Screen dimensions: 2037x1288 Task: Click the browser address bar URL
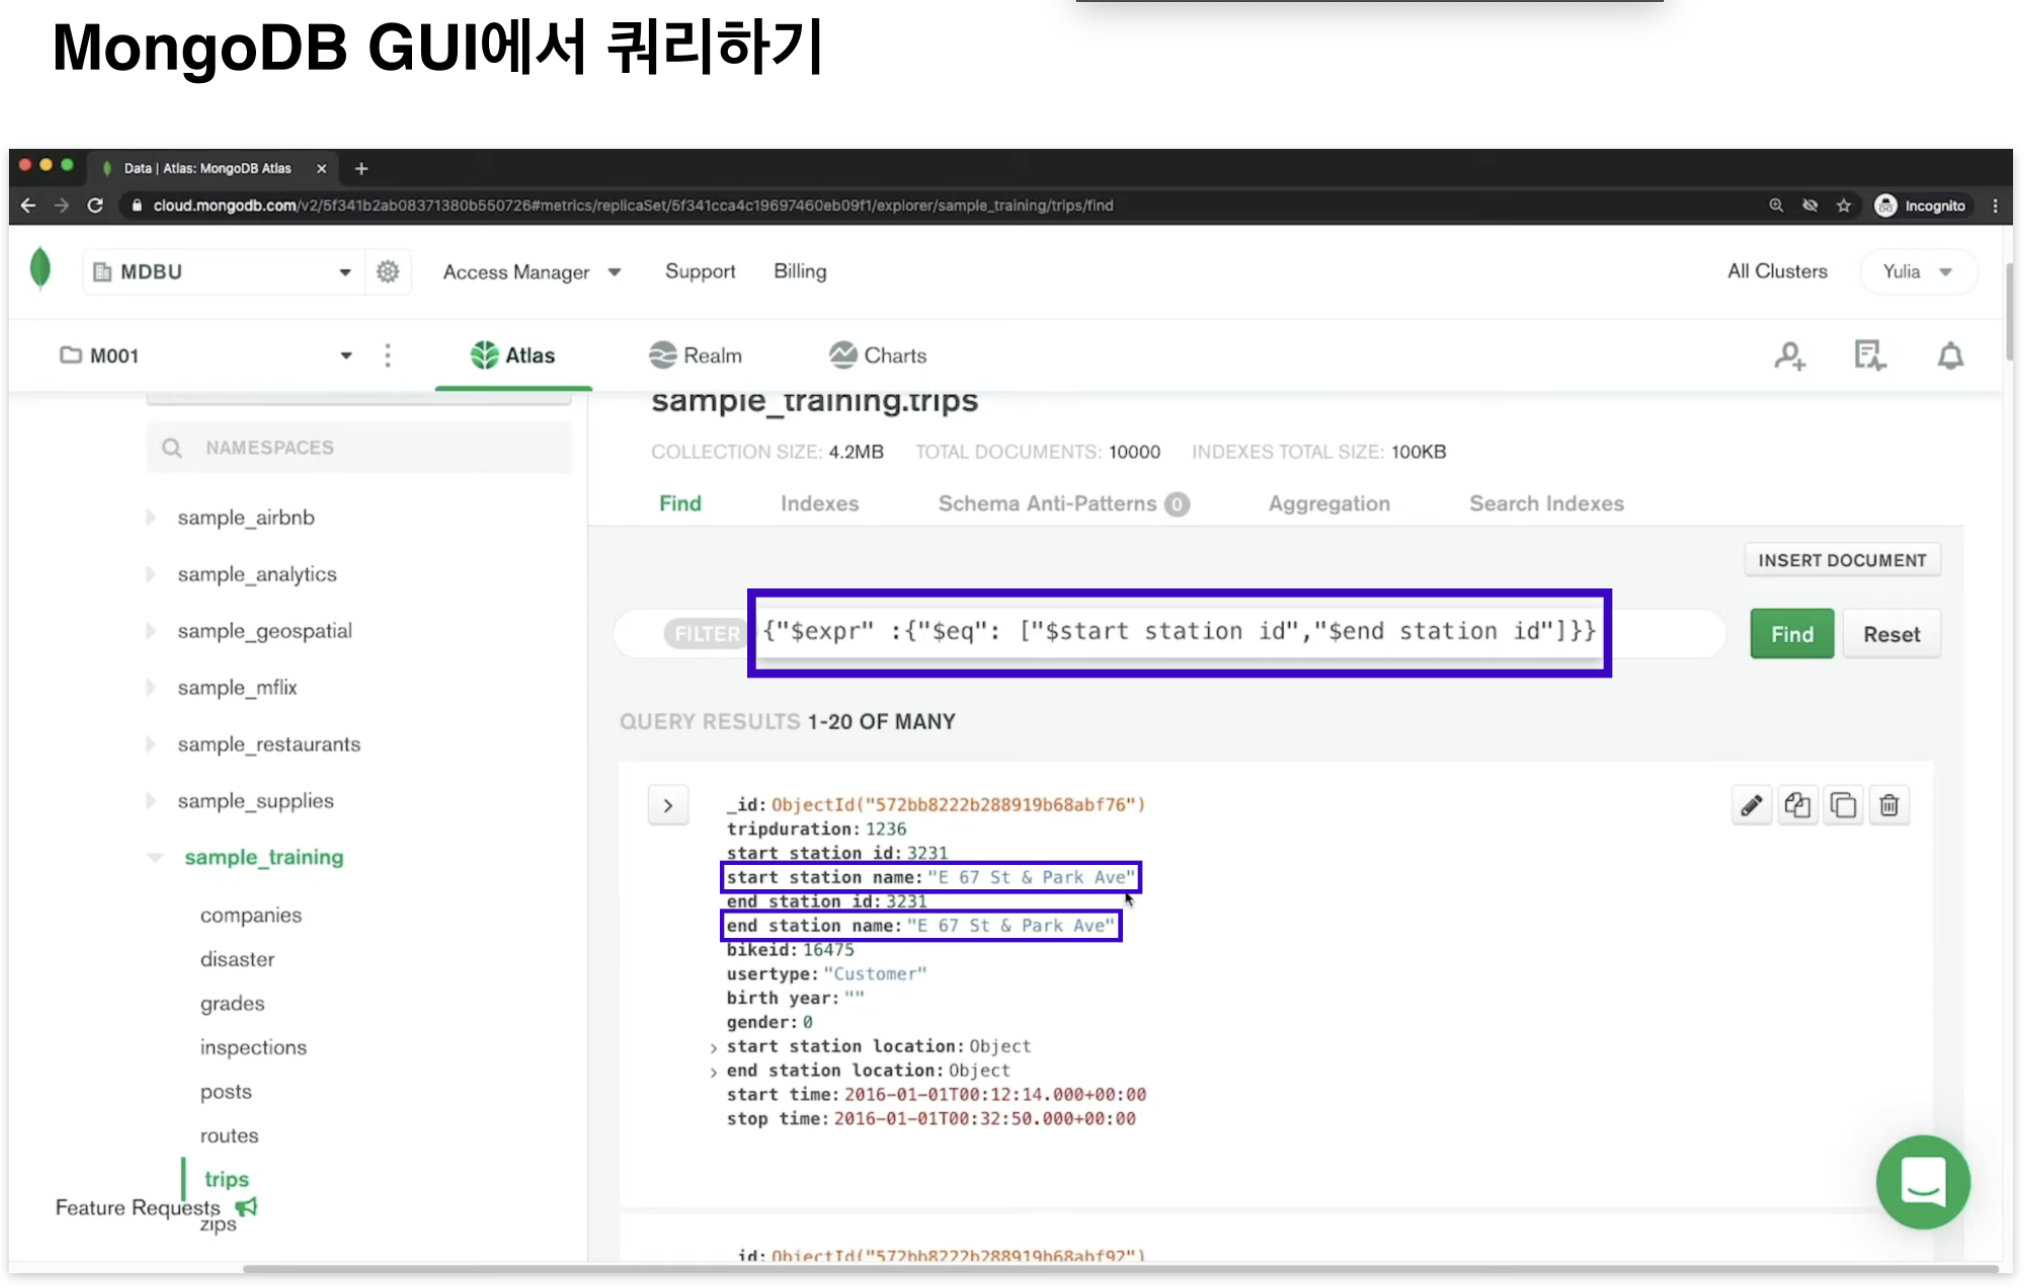point(633,205)
